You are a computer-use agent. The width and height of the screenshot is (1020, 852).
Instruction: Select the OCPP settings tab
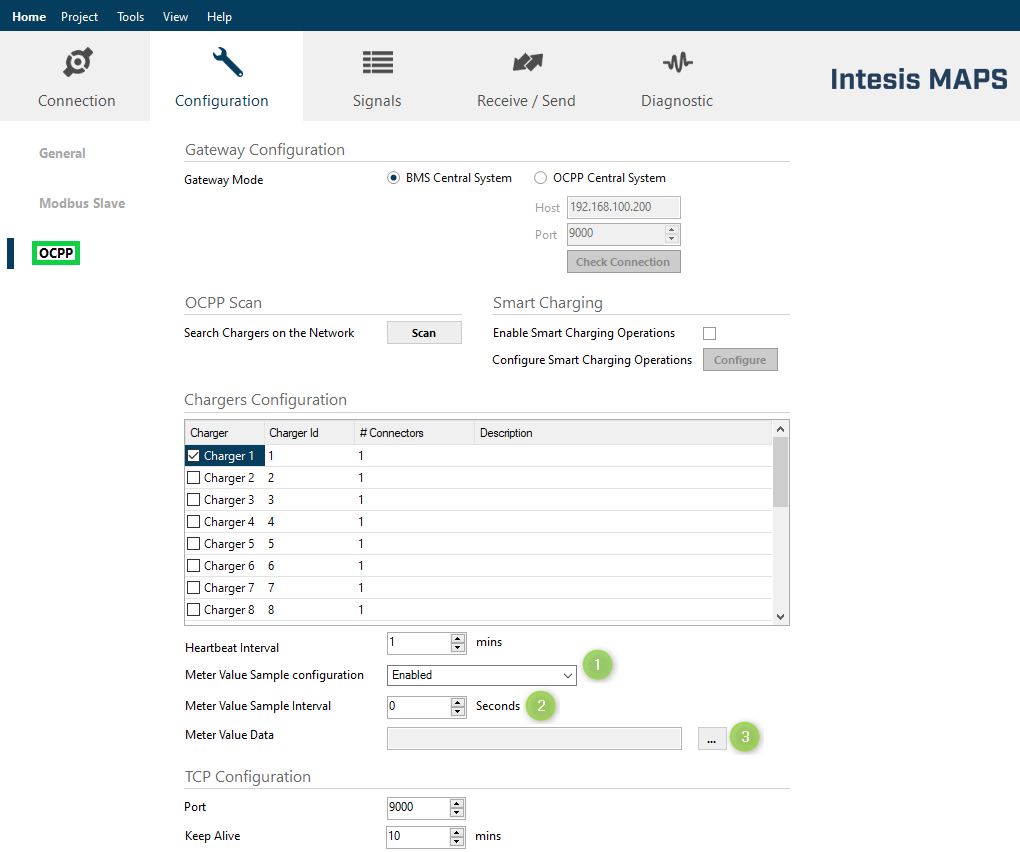56,253
